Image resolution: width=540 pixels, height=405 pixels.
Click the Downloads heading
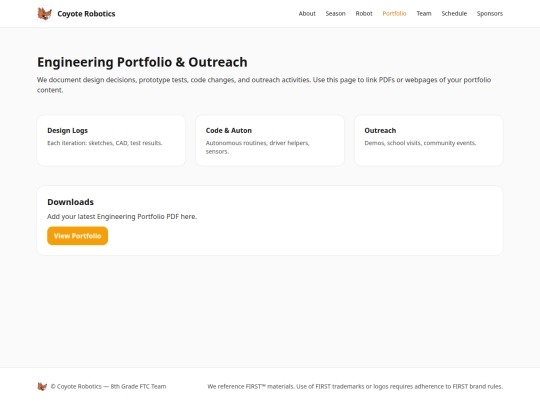71,202
